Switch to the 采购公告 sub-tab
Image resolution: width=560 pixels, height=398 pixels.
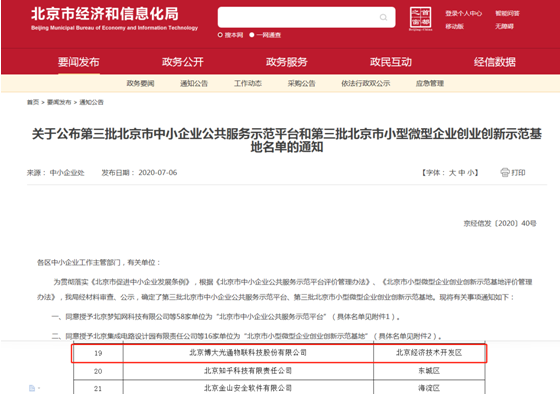click(x=301, y=83)
